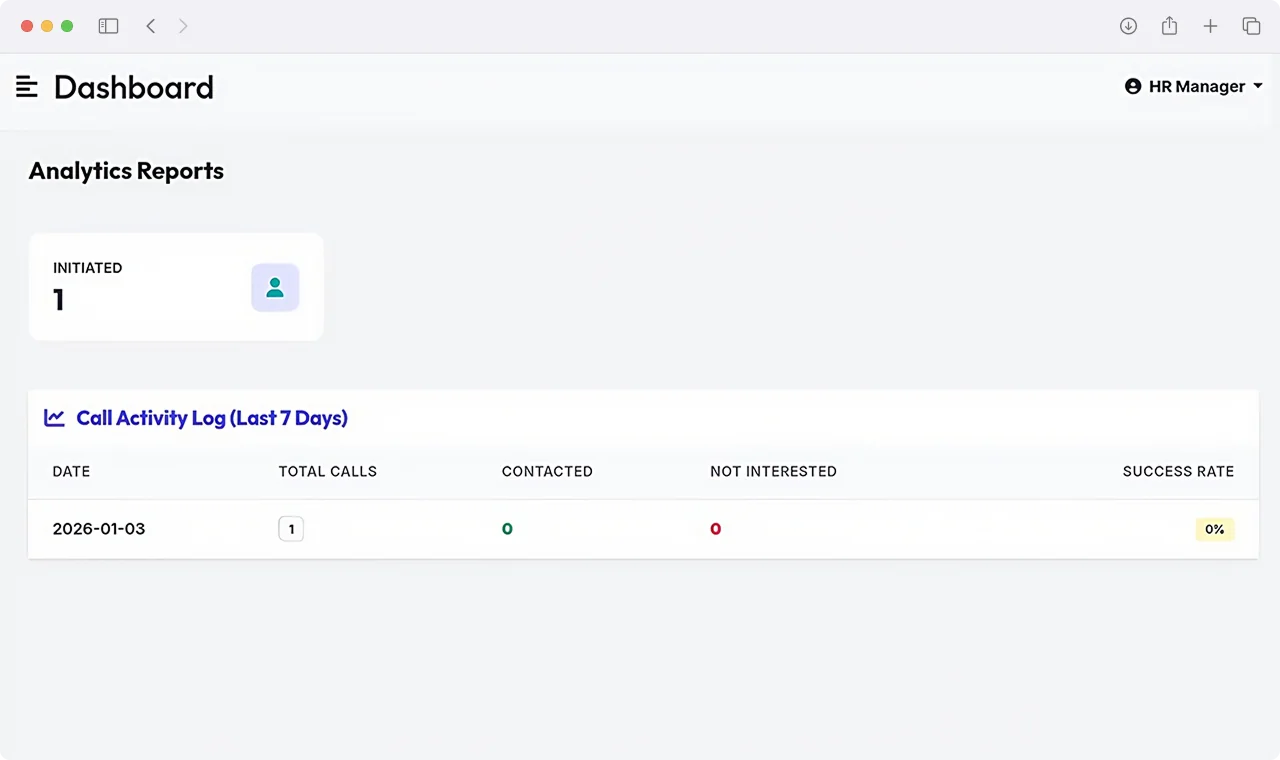The image size is (1280, 760).
Task: Click the yellow minimize window button
Action: tap(47, 26)
